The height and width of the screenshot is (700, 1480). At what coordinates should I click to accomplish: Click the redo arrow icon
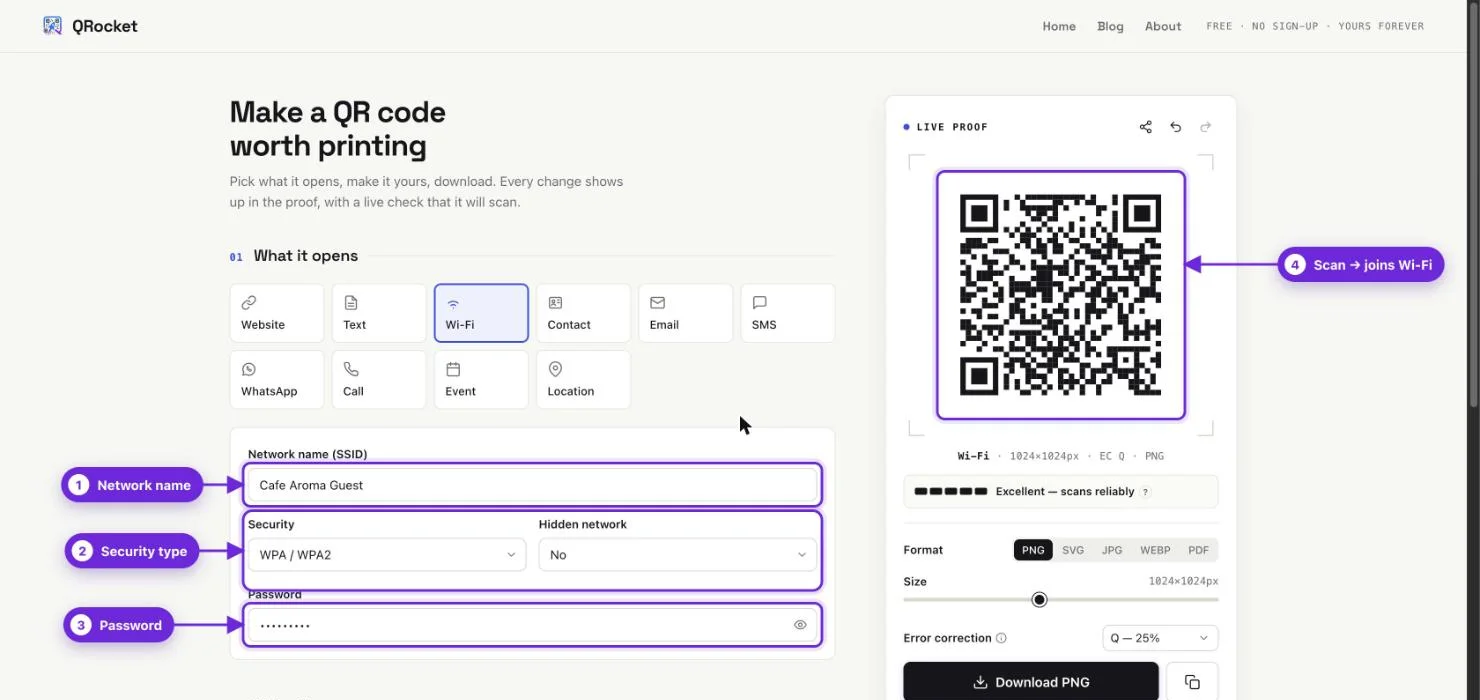[x=1206, y=127]
